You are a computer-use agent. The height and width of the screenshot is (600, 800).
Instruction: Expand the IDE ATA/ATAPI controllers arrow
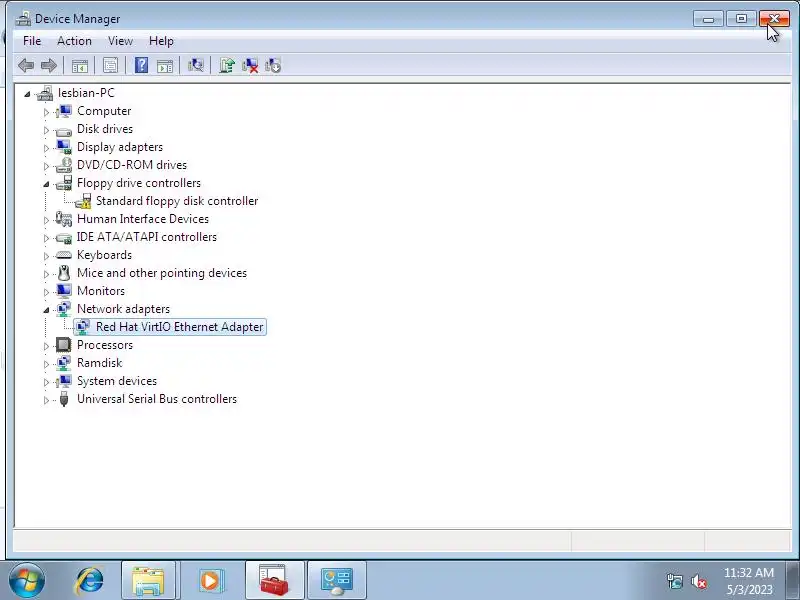coord(46,238)
